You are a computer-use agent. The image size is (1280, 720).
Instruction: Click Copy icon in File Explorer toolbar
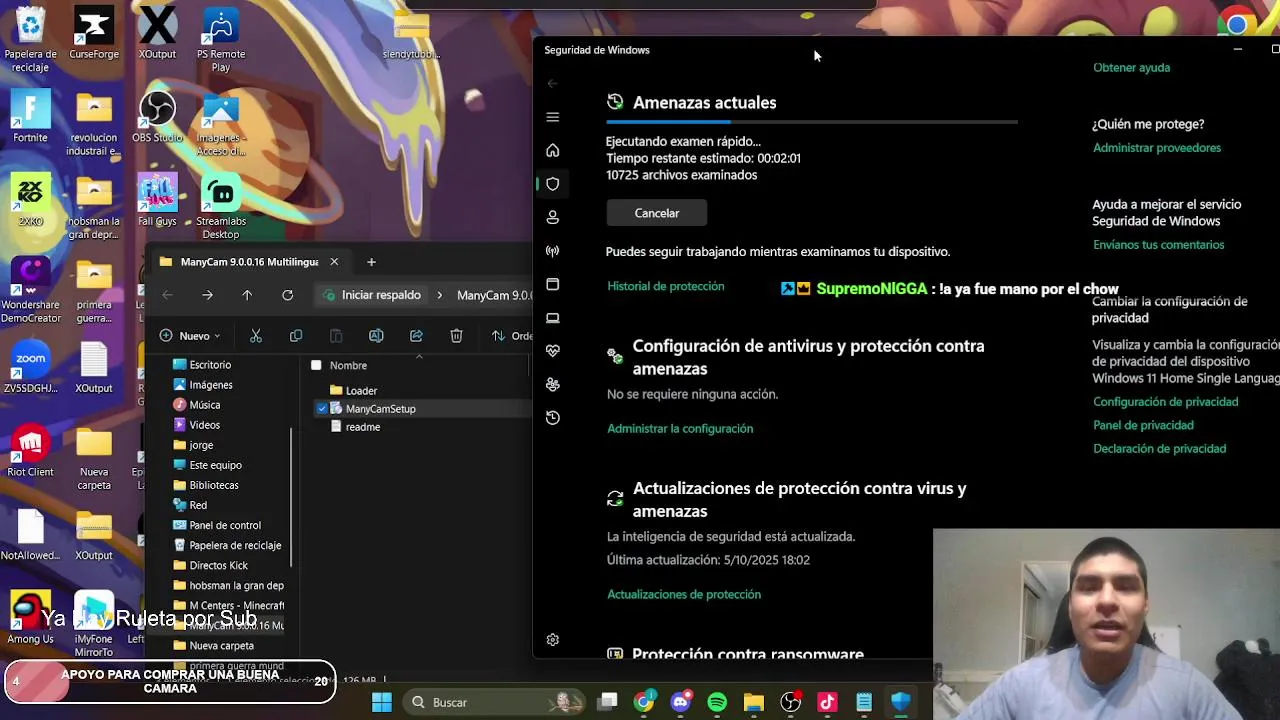coord(296,336)
